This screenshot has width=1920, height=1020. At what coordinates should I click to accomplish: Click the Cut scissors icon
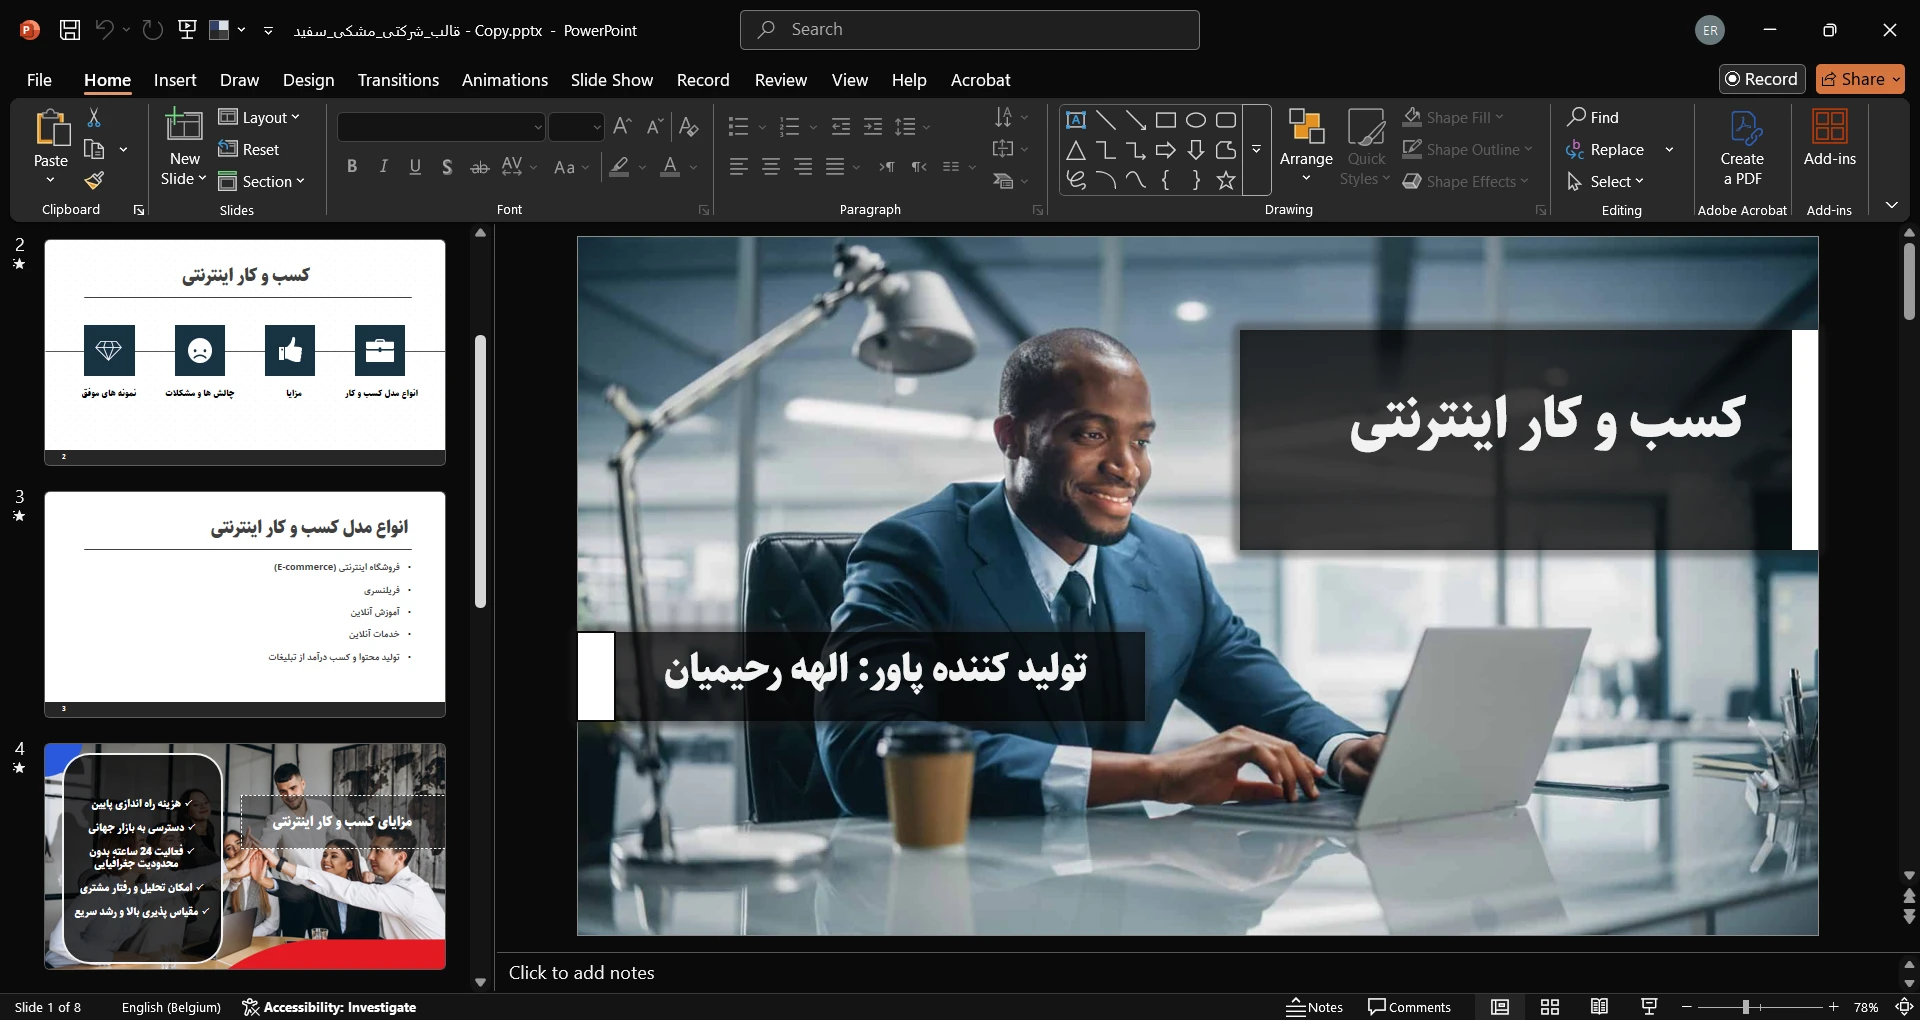pos(94,118)
